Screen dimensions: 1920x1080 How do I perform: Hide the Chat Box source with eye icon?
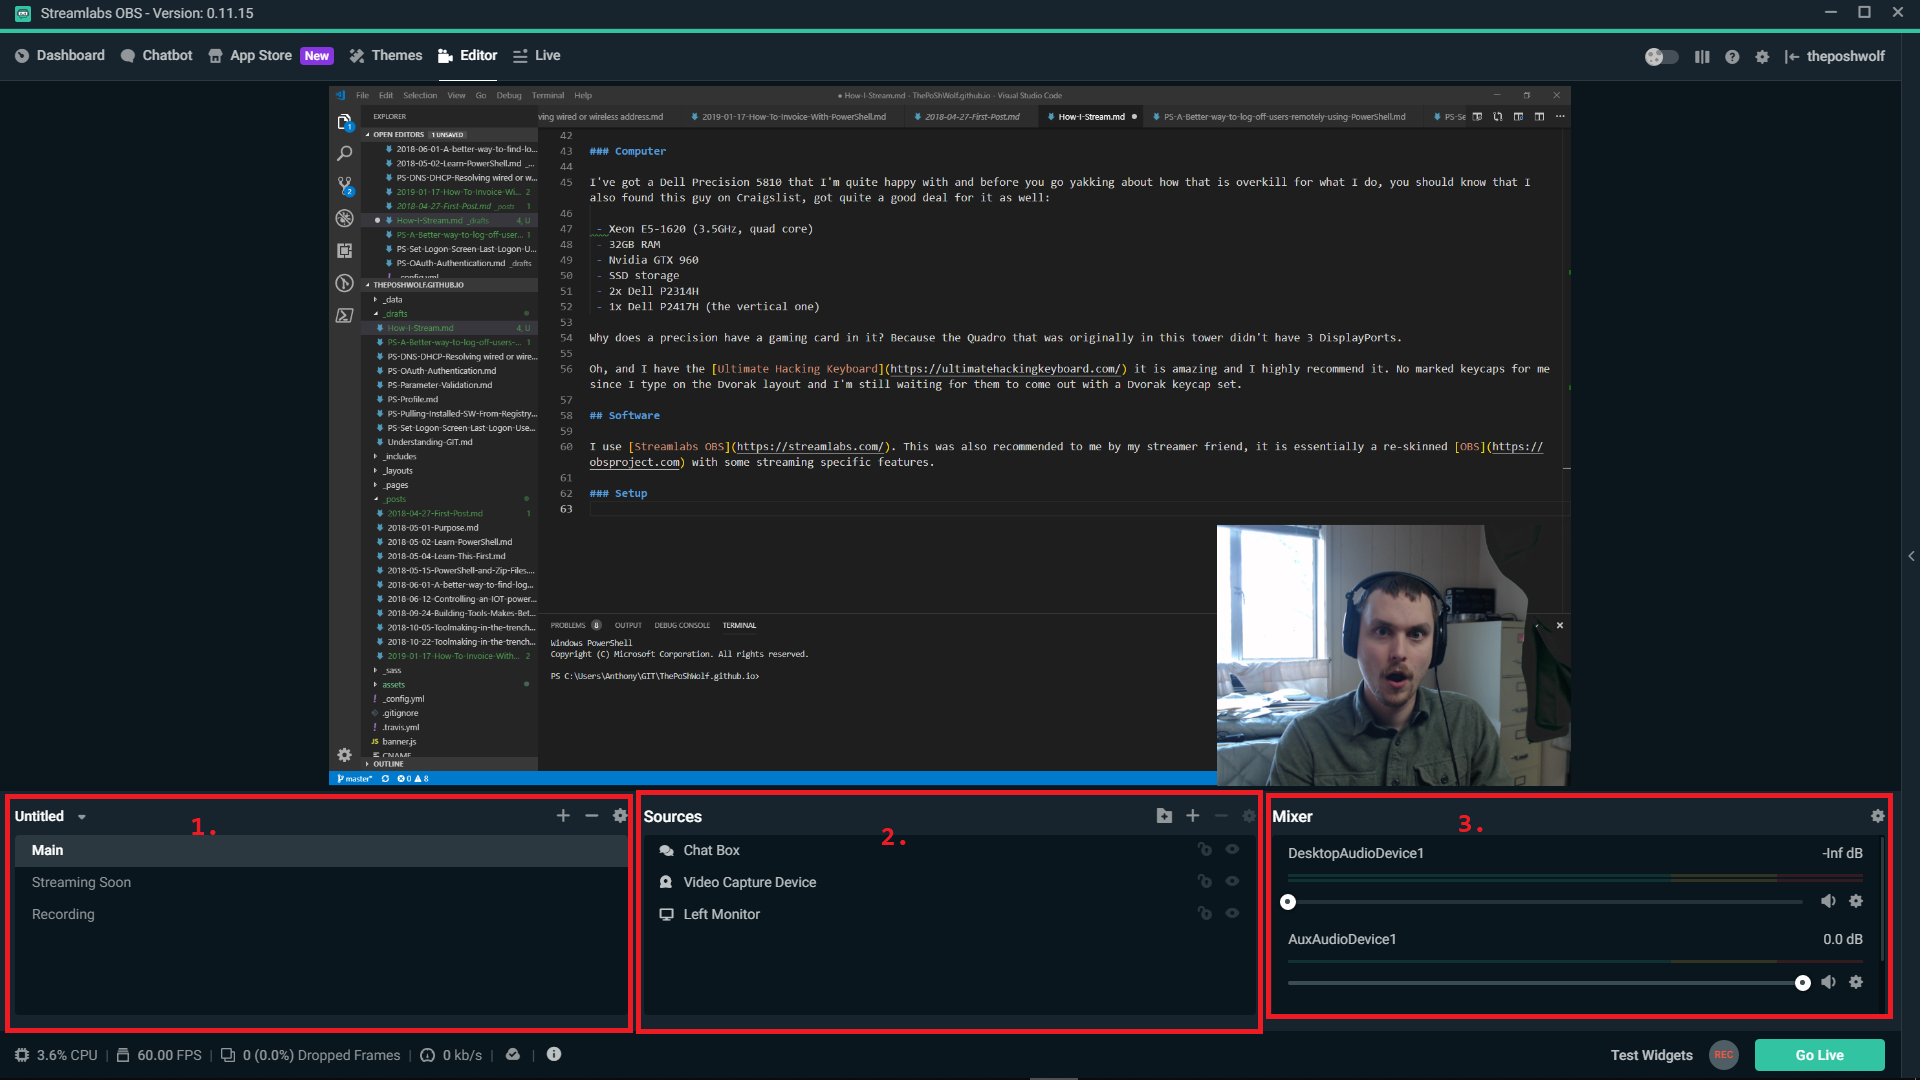coord(1233,849)
